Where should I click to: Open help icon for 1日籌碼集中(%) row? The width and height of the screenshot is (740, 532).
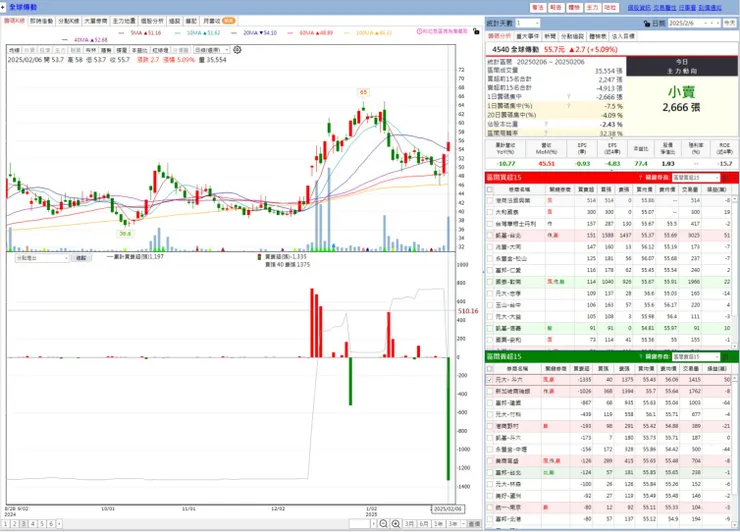point(568,106)
